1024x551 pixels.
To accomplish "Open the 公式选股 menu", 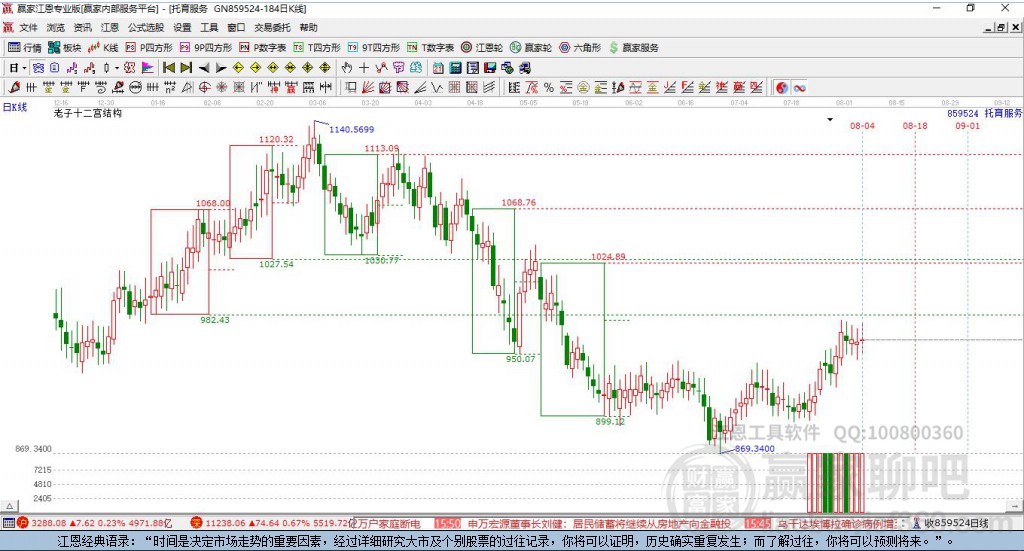I will pyautogui.click(x=146, y=27).
